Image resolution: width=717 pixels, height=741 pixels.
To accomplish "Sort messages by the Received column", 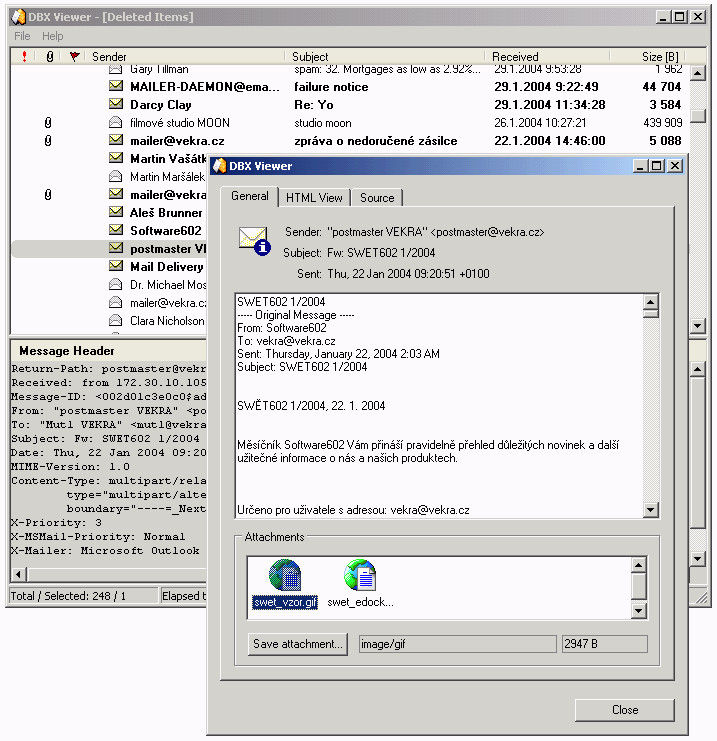I will [547, 57].
